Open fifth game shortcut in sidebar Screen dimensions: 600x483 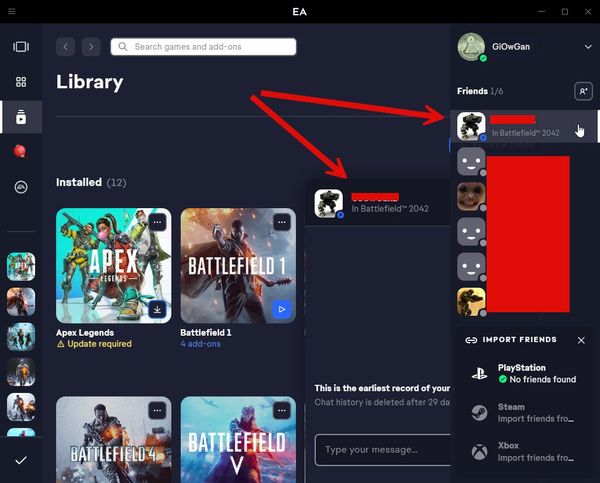point(21,407)
